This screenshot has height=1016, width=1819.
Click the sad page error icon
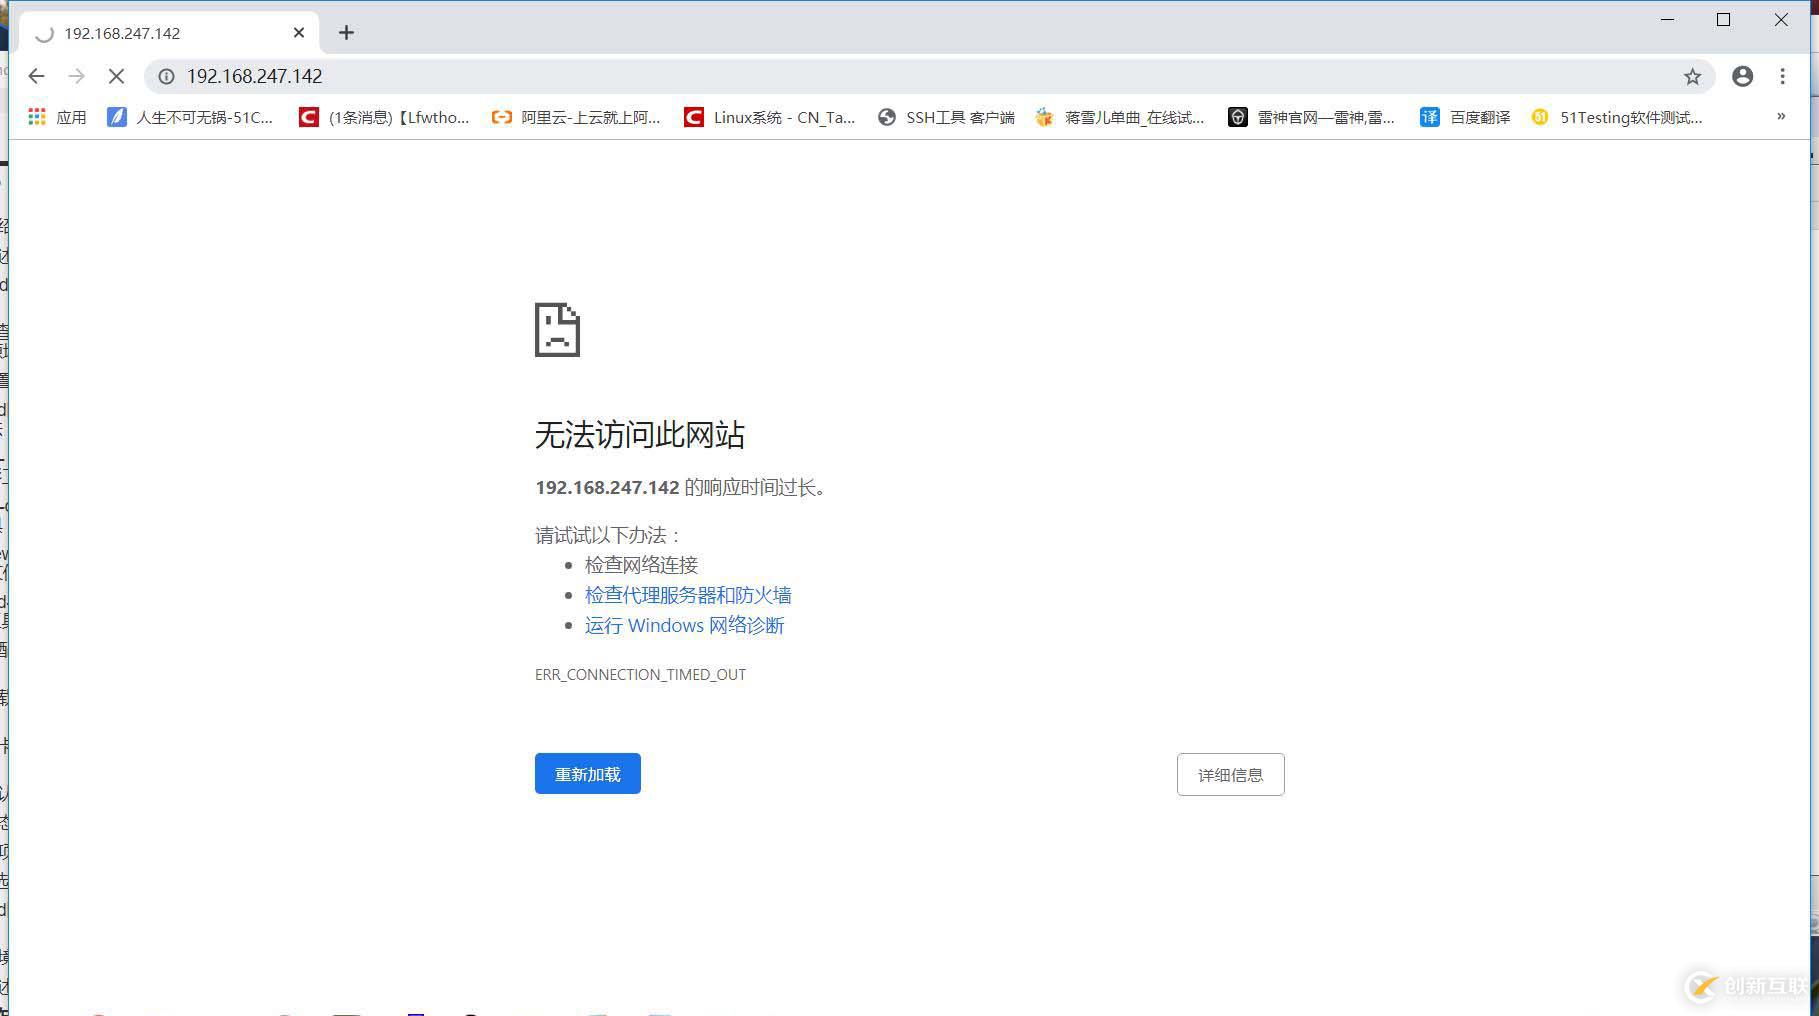tap(557, 329)
